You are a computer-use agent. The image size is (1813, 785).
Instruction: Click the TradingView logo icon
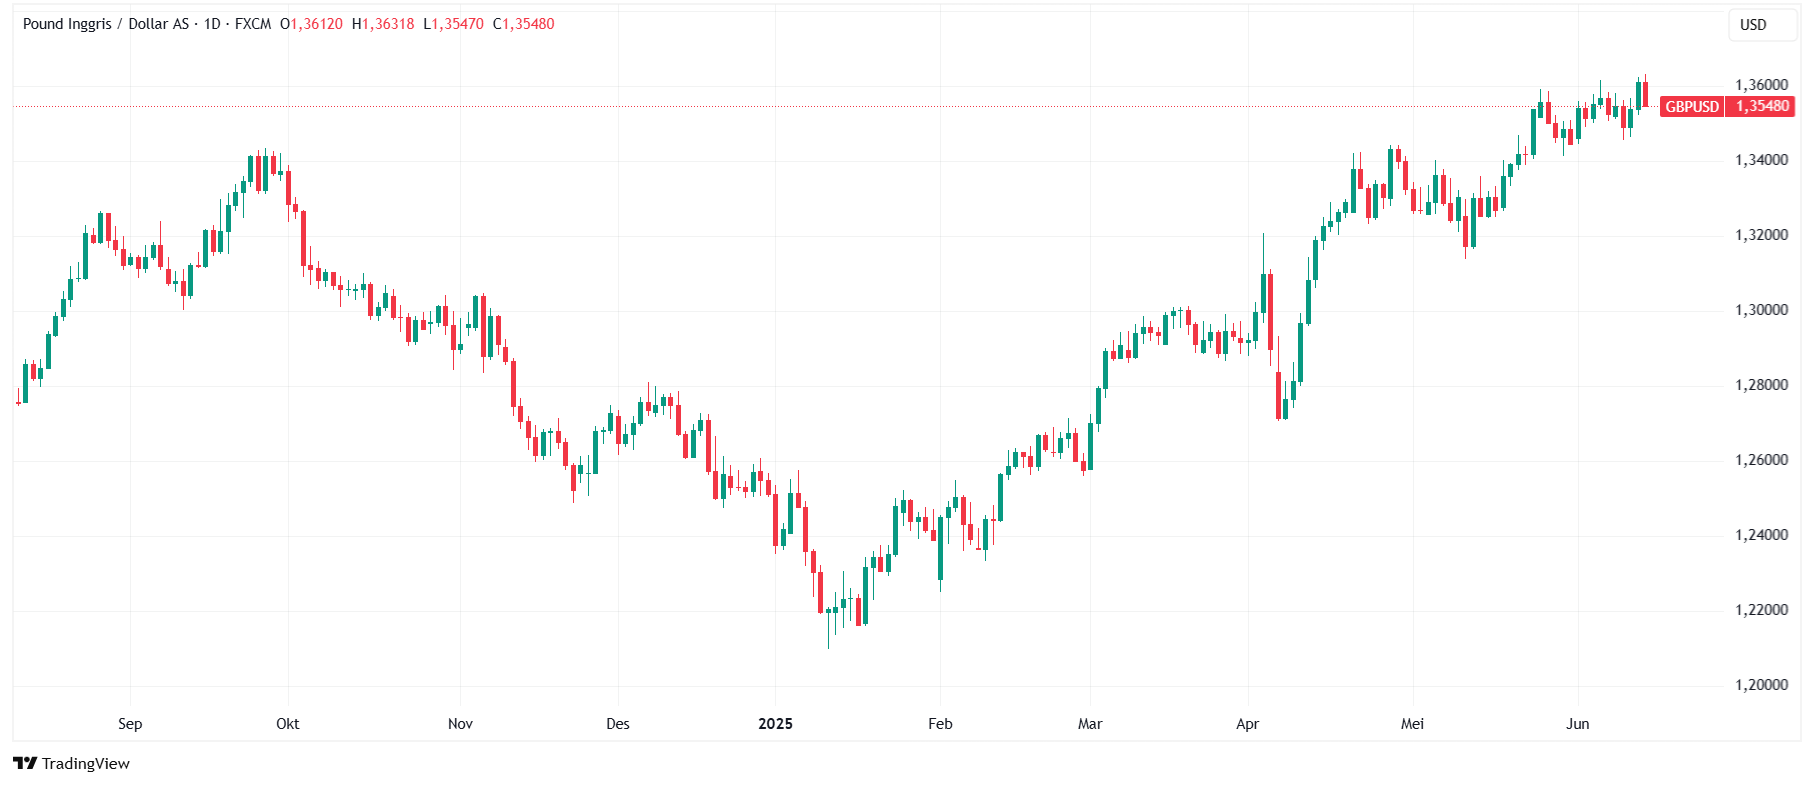tap(25, 763)
